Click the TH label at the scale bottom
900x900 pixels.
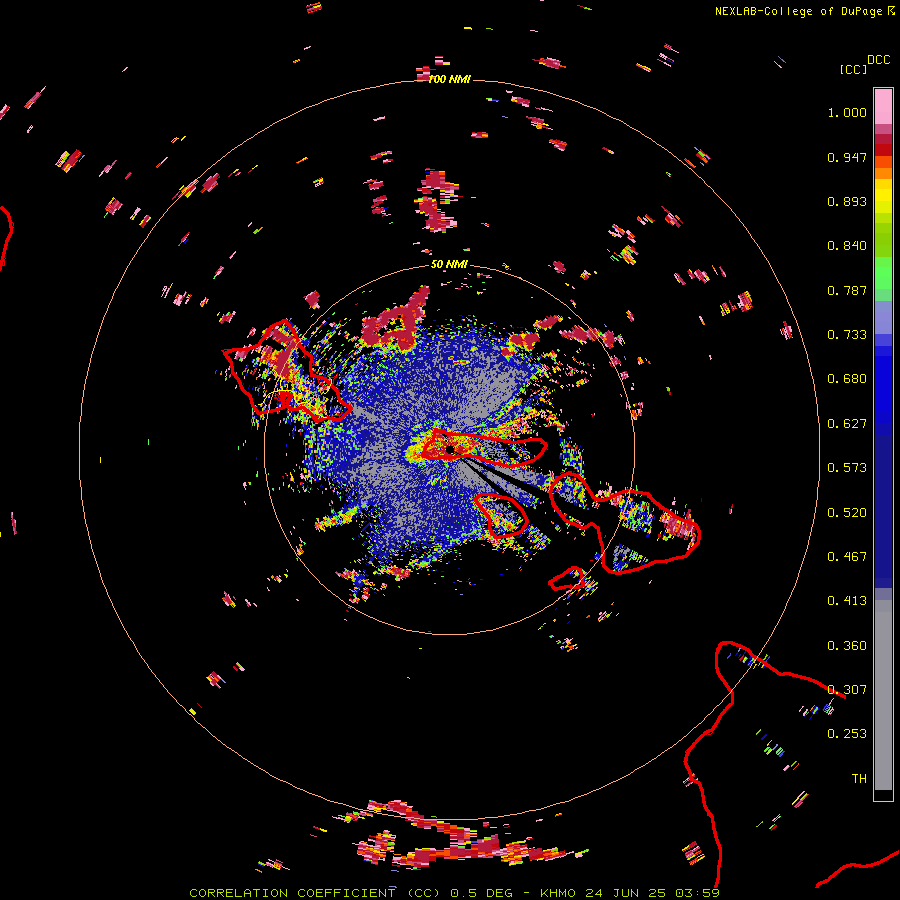859,779
